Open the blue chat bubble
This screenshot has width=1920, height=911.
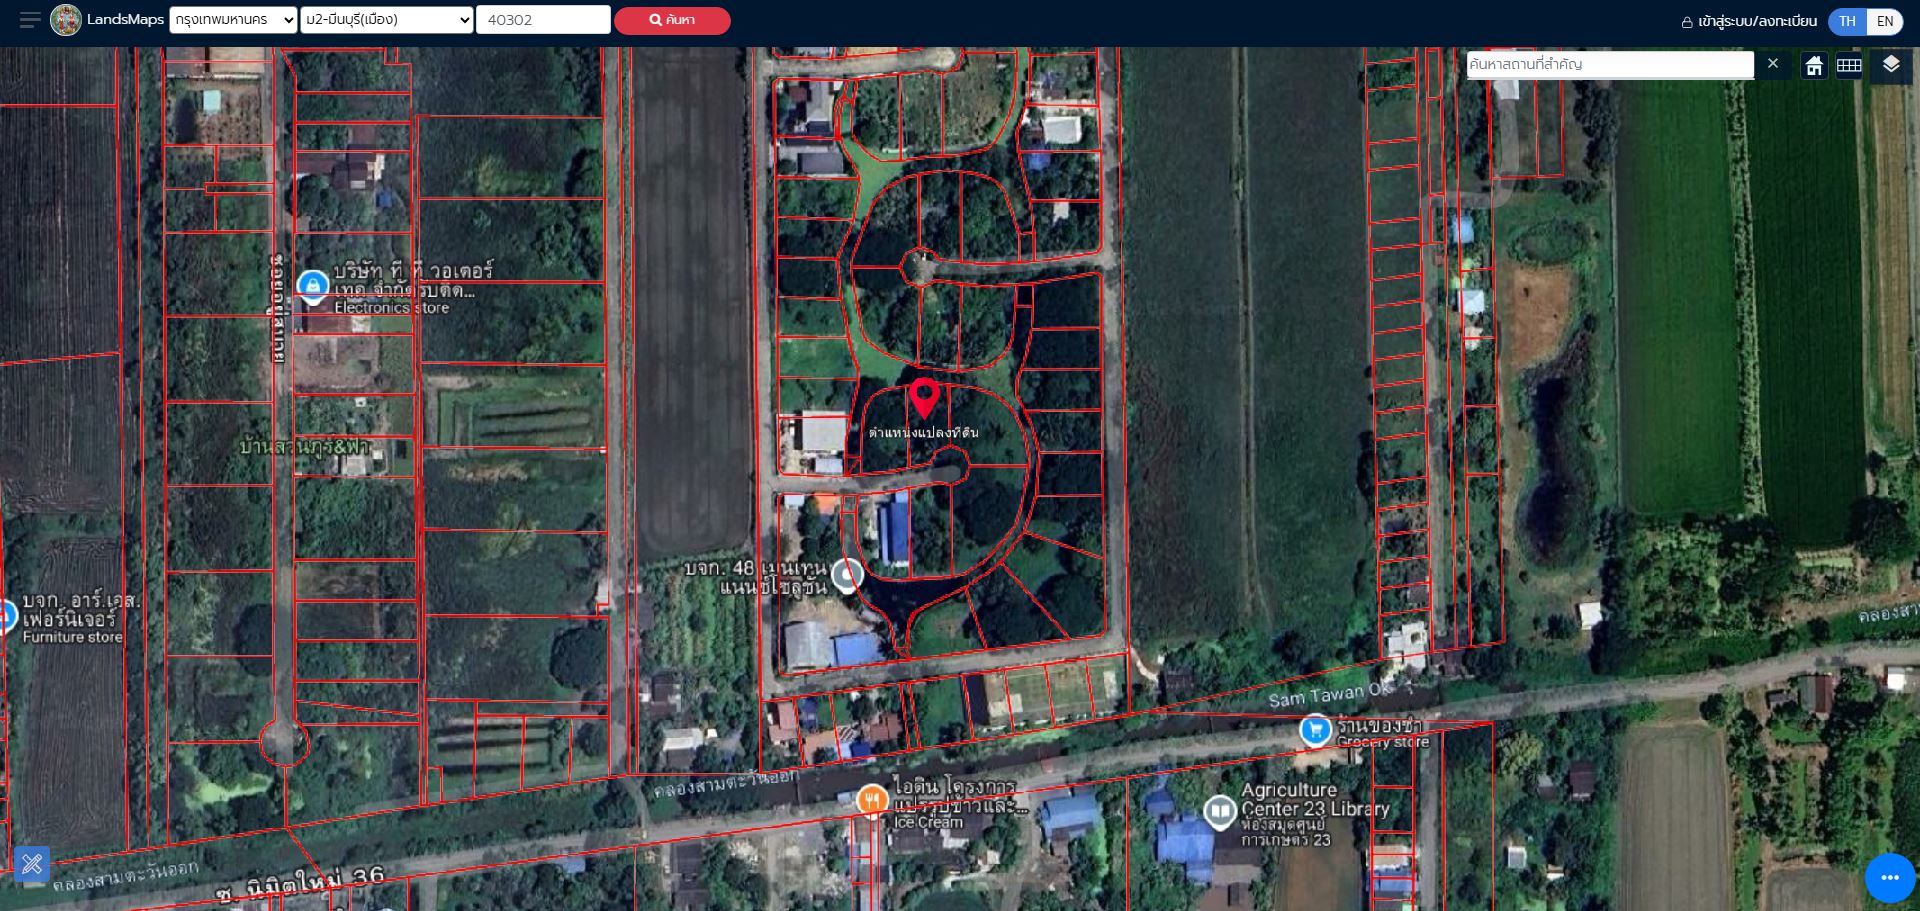coord(1890,877)
